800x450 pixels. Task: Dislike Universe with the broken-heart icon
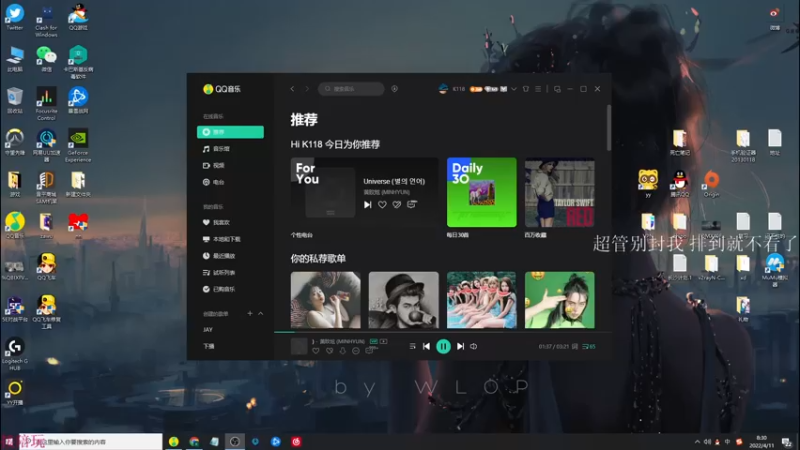397,205
